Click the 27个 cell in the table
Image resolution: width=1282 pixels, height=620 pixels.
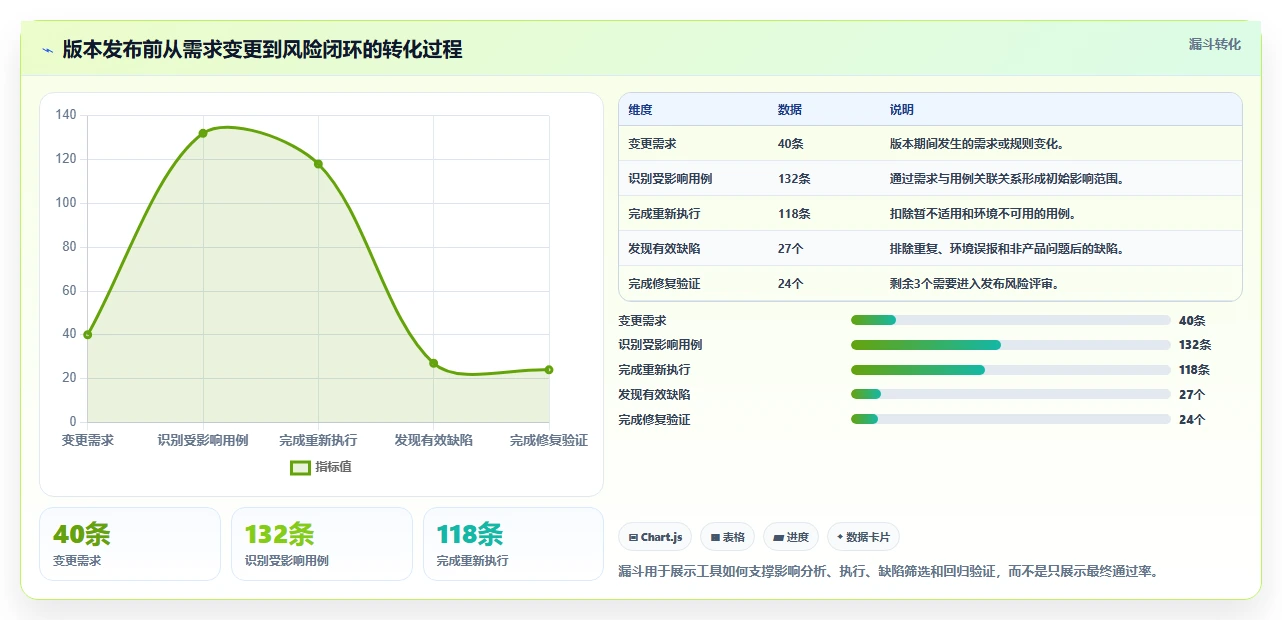tap(790, 249)
